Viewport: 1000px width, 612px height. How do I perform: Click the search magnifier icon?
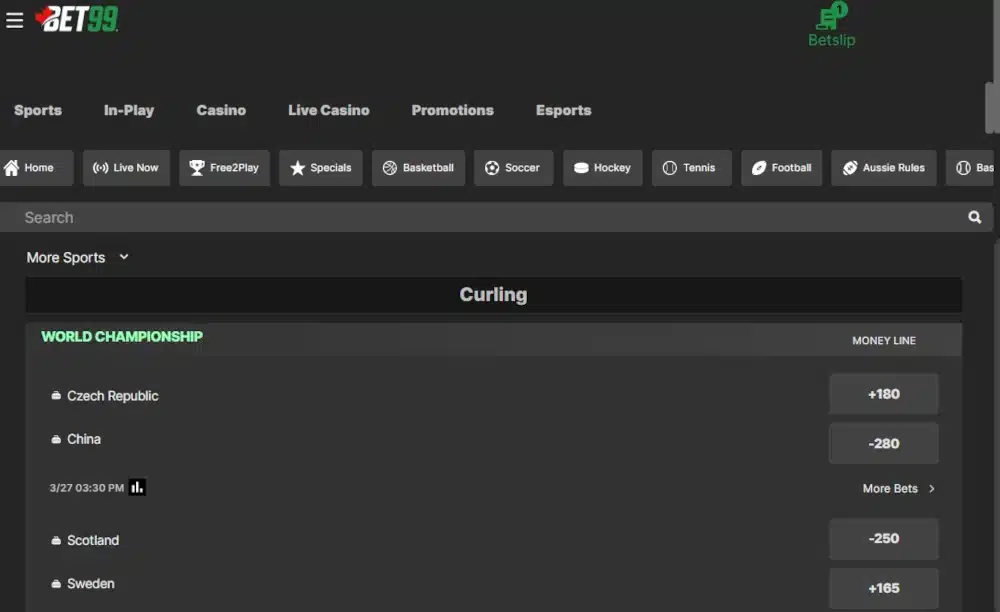coord(975,217)
